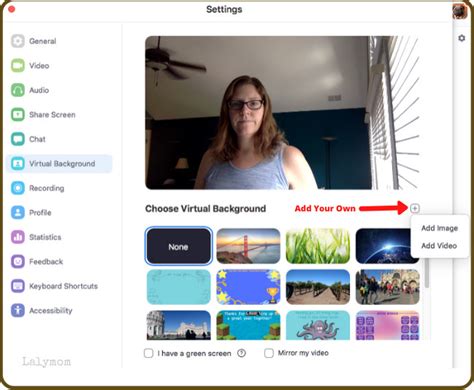Image resolution: width=474 pixels, height=390 pixels.
Task: Click the Feedback label in sidebar
Action: coord(46,261)
